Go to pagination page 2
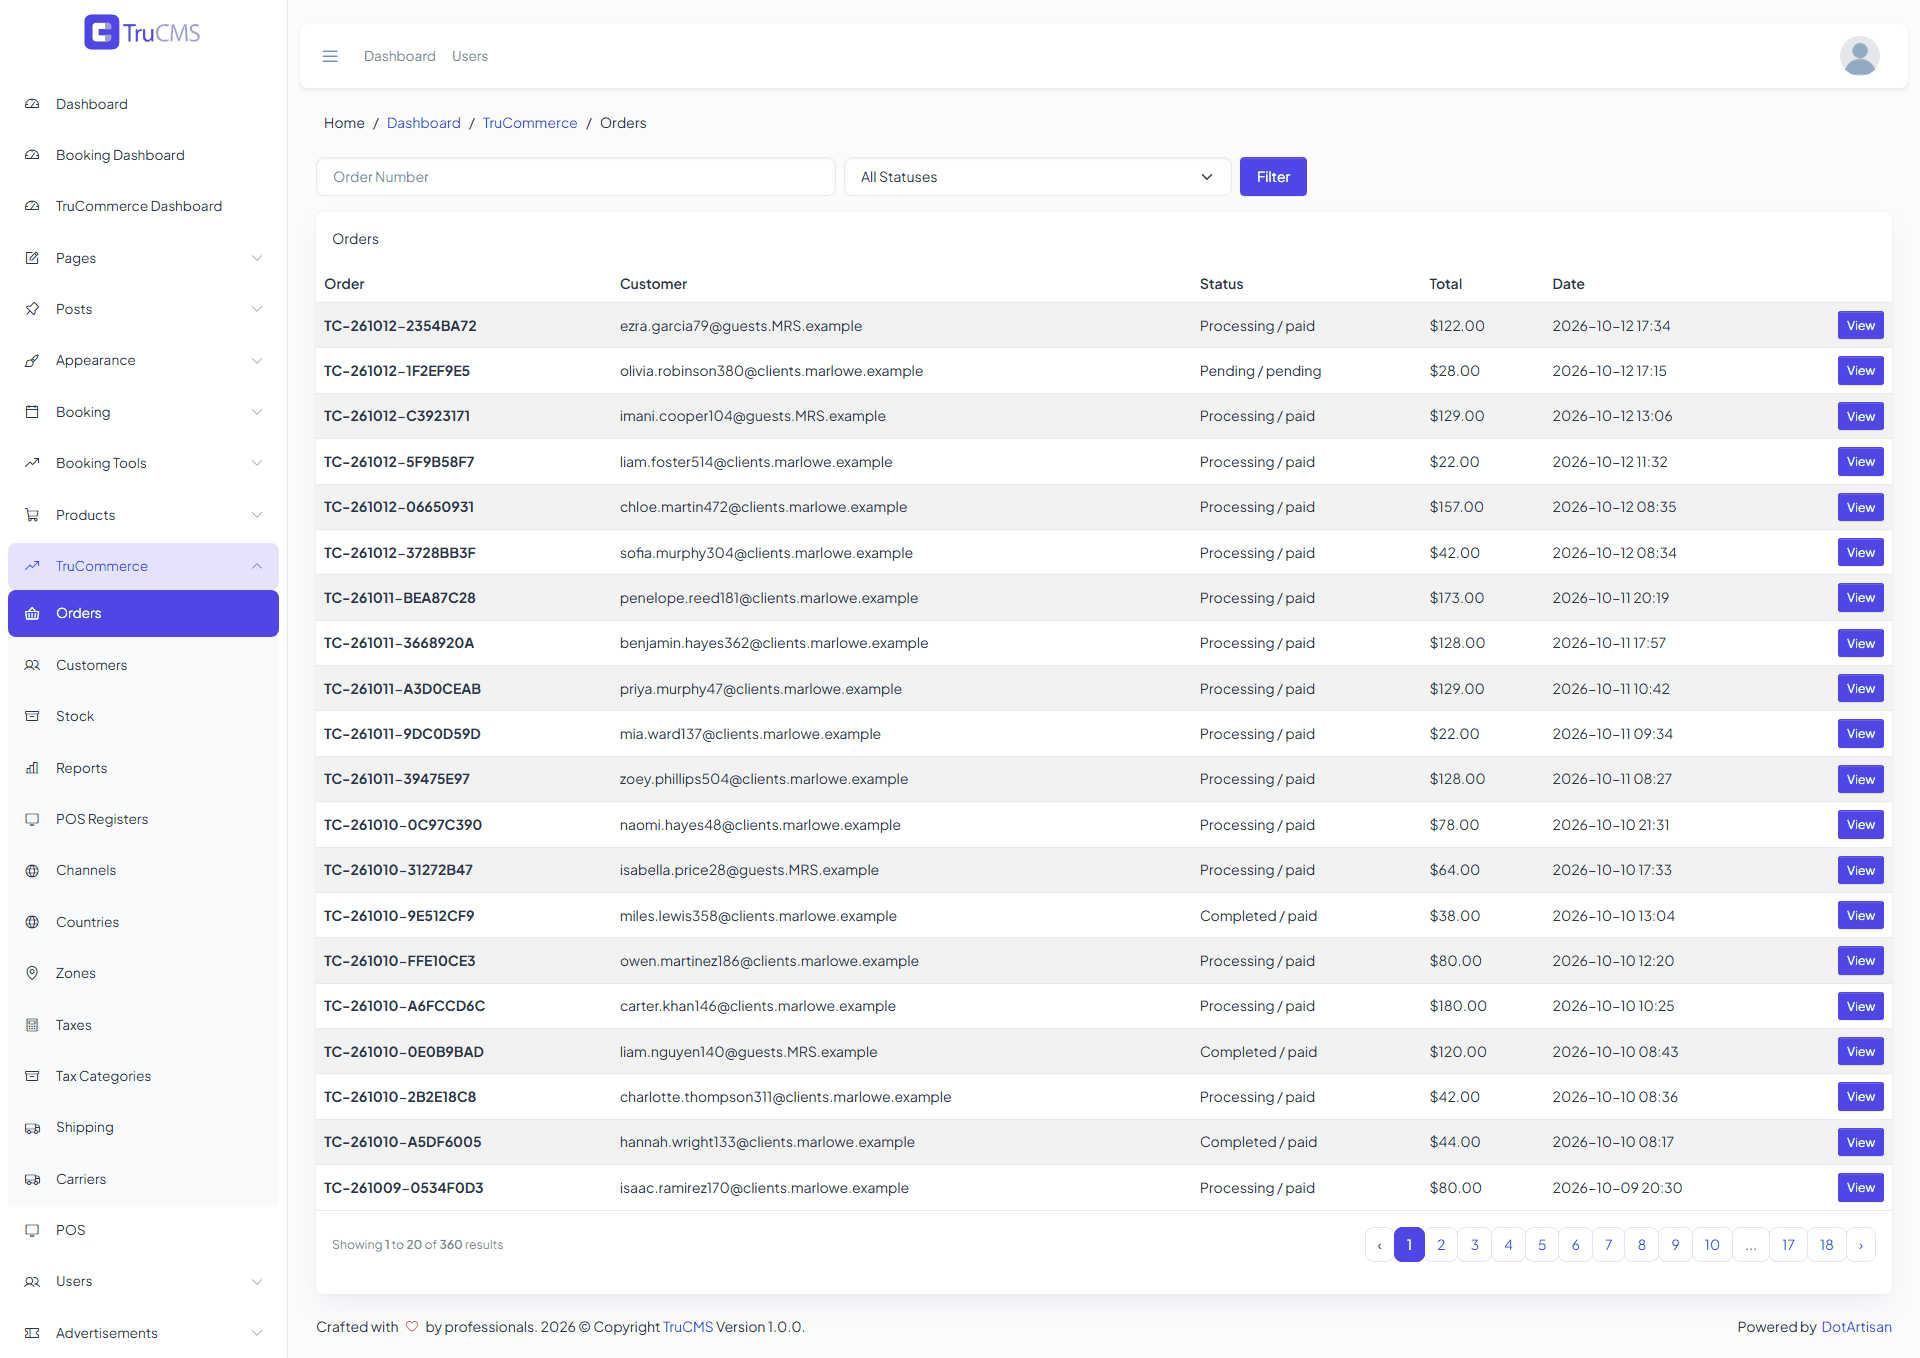 coord(1441,1245)
